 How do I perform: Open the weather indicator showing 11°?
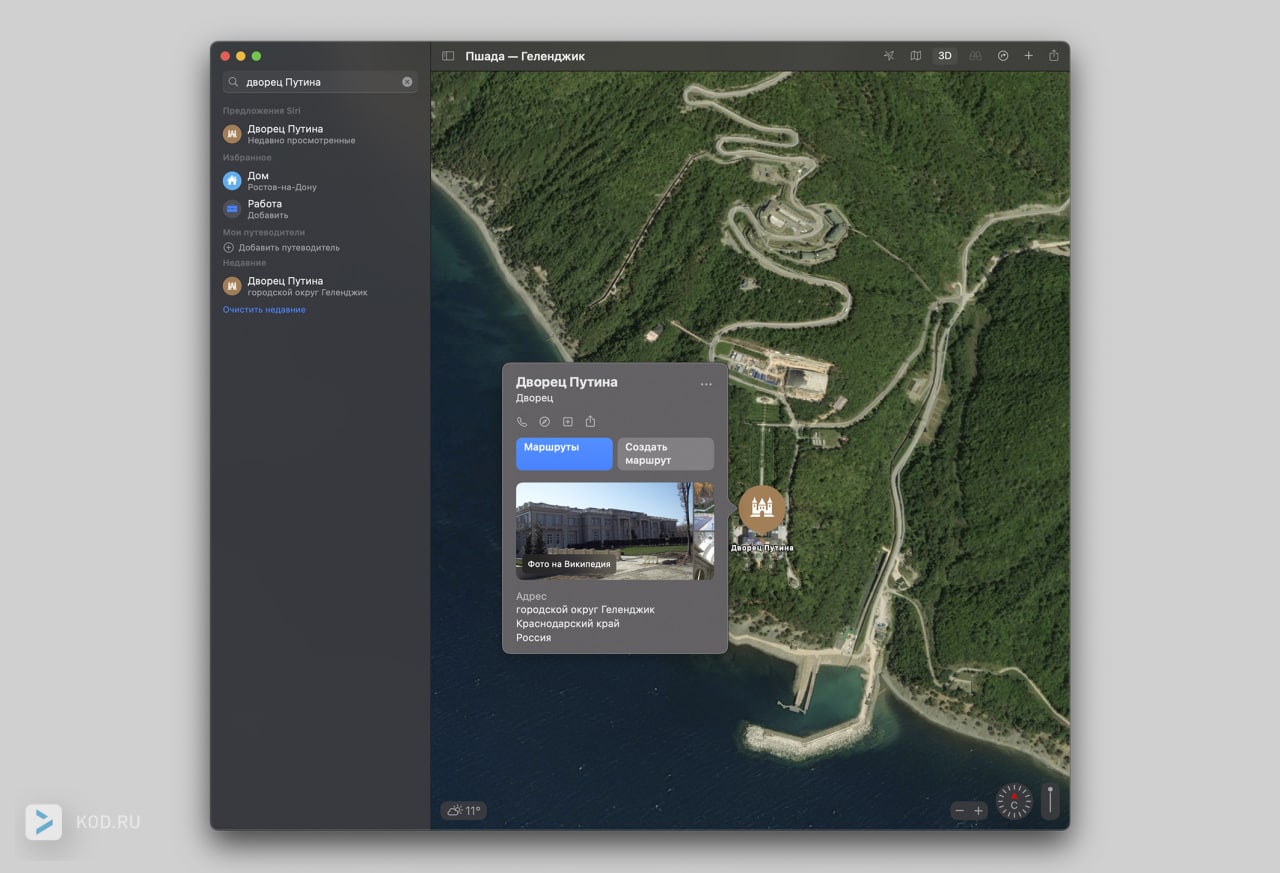click(464, 811)
